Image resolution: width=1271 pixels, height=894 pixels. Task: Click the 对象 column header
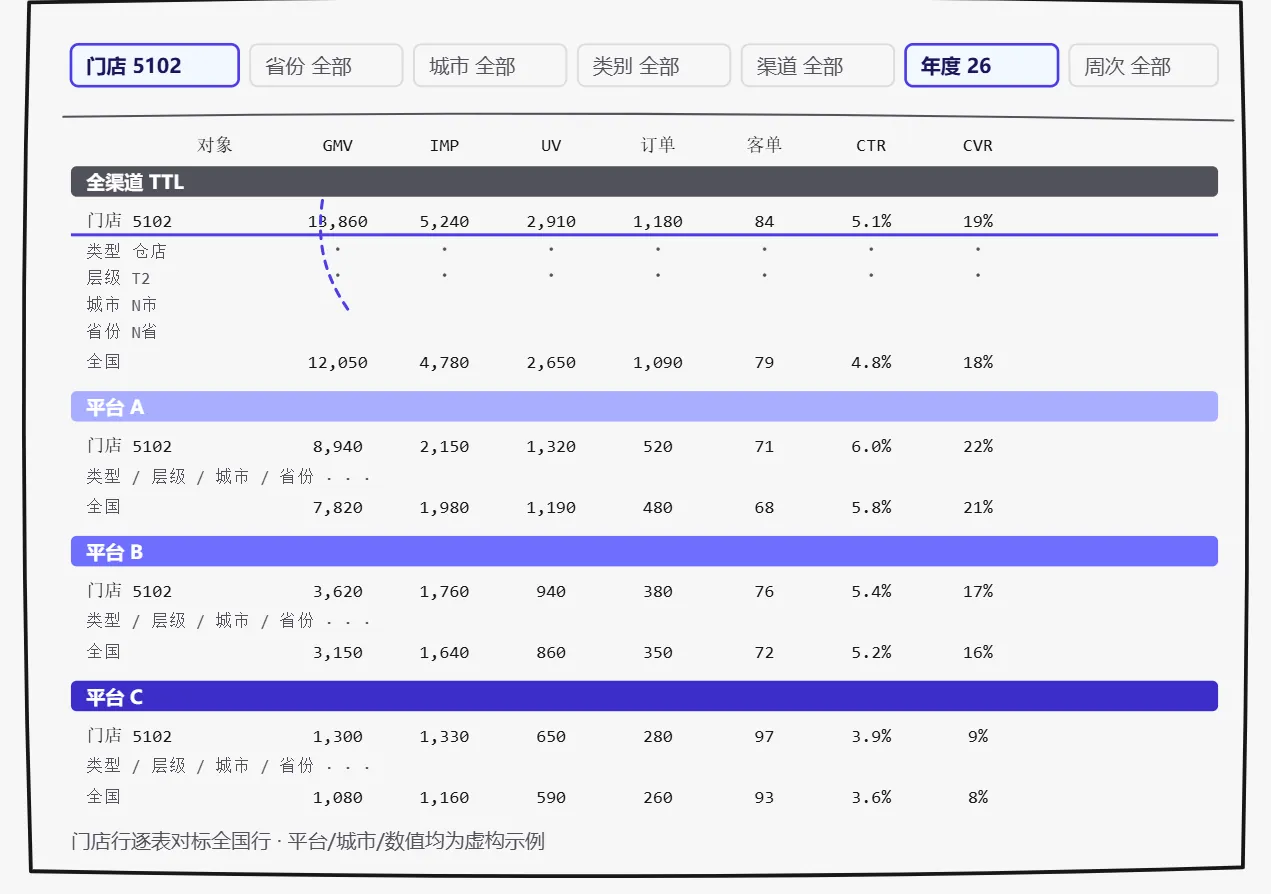pos(215,146)
